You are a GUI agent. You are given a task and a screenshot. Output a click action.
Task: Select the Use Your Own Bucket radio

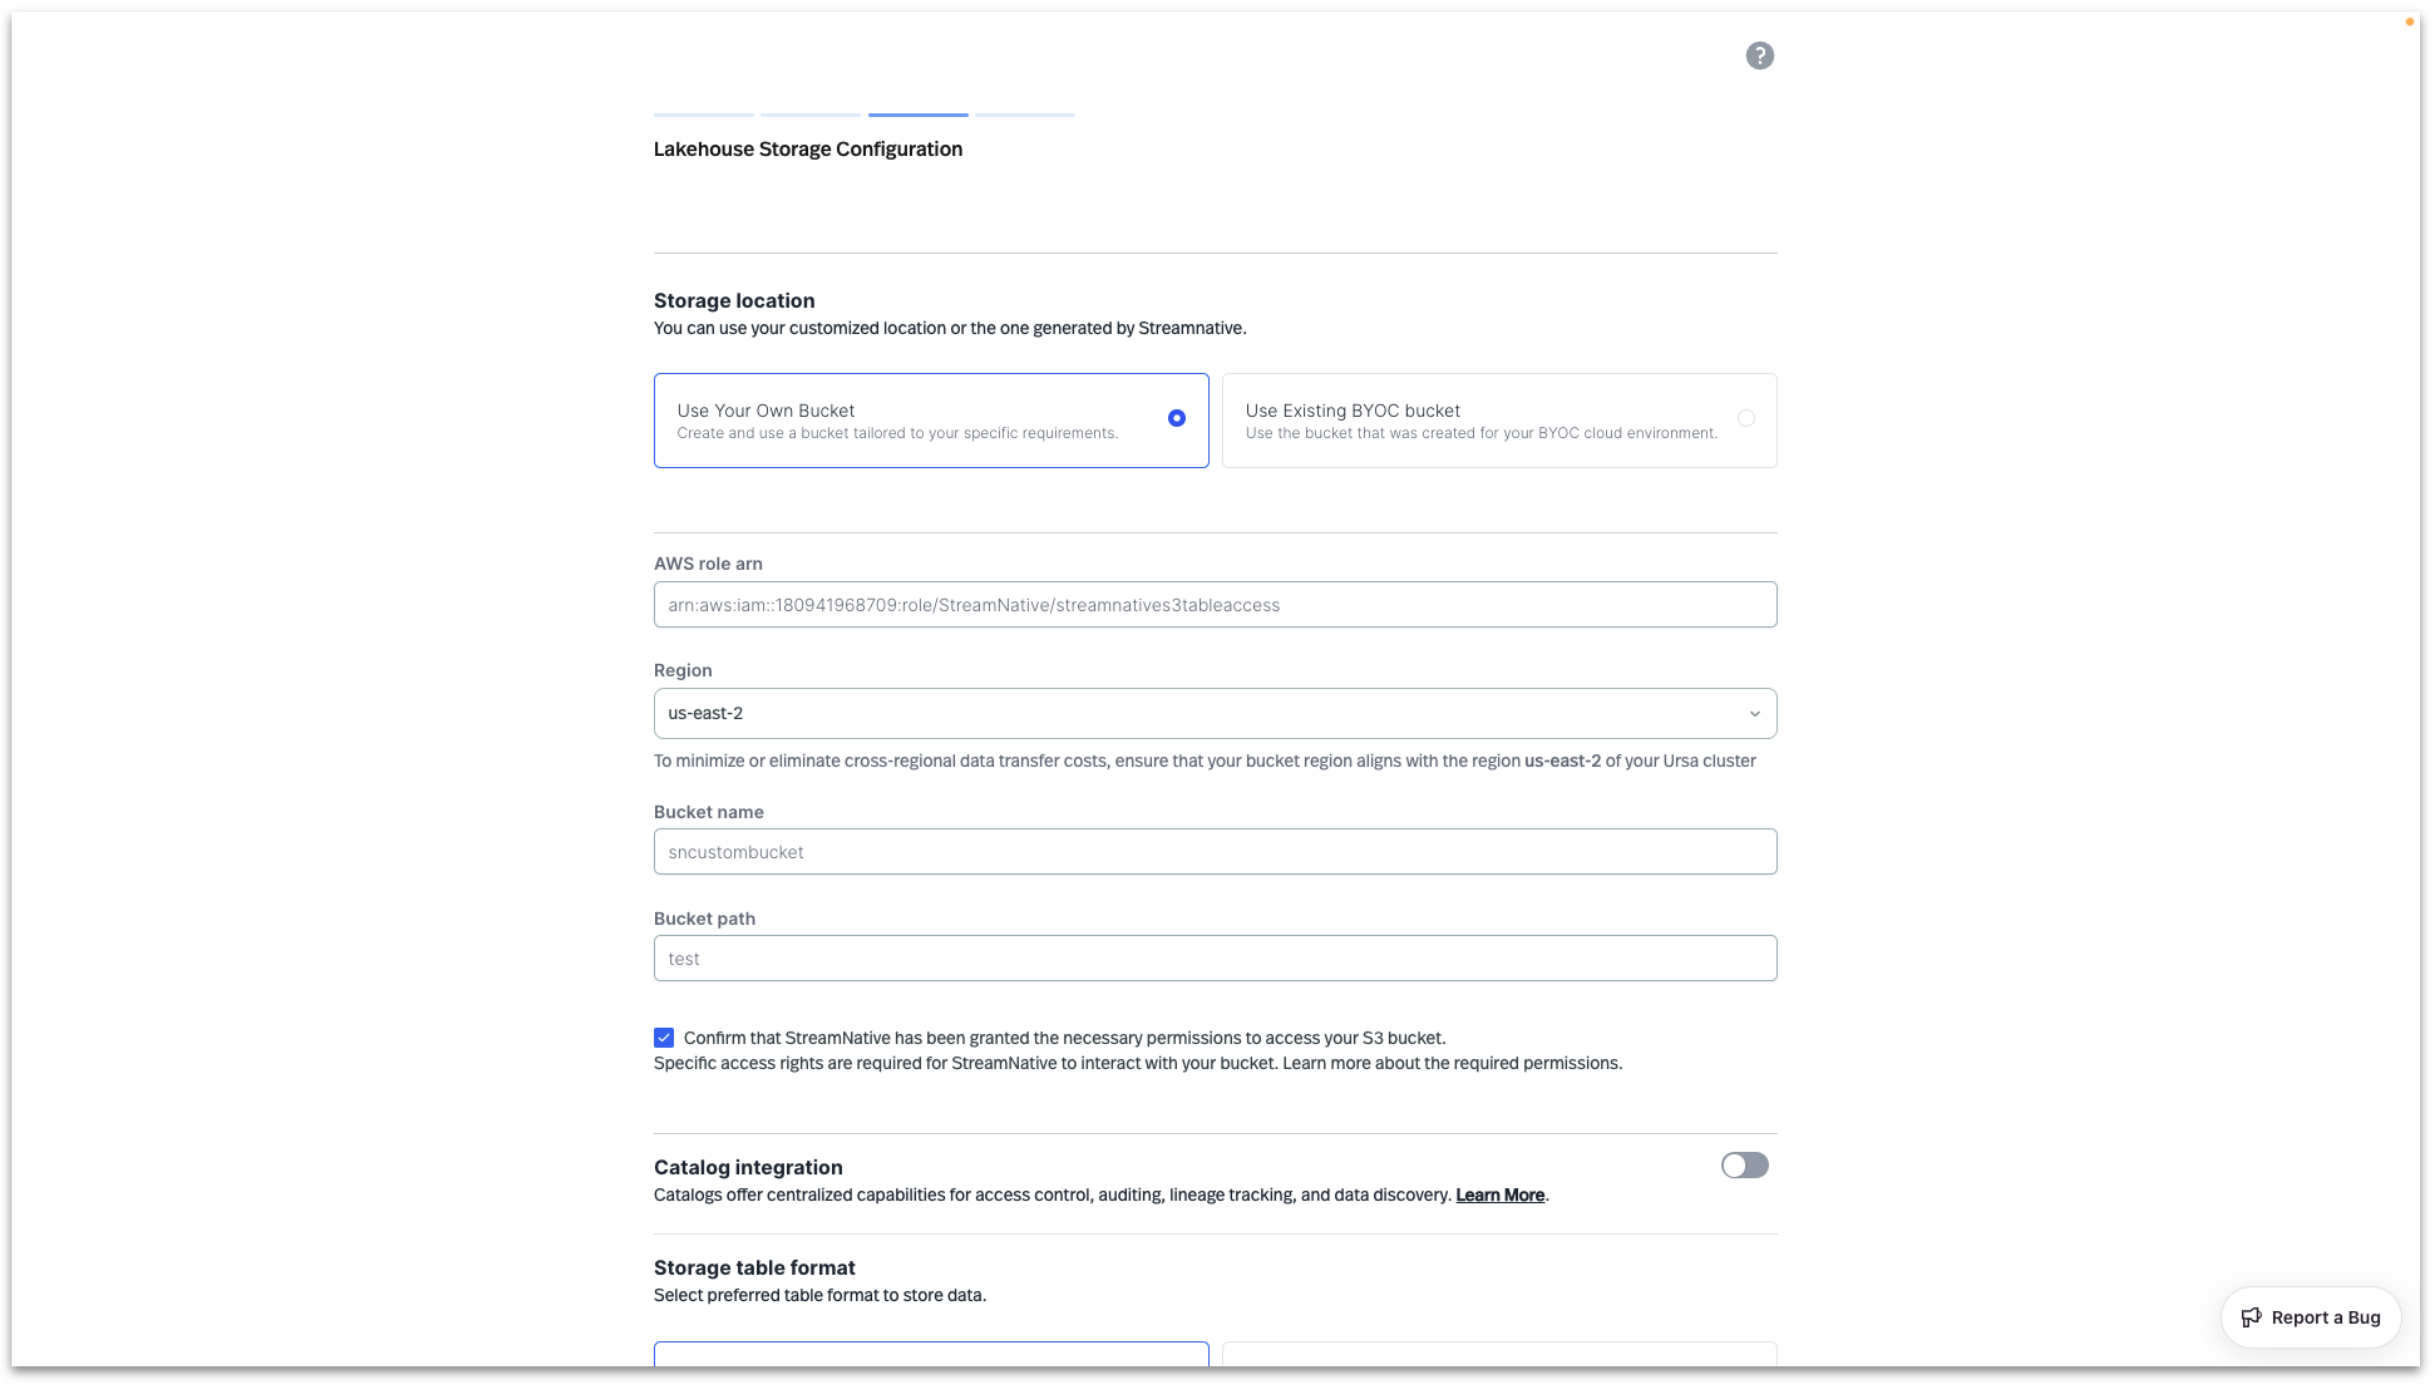point(1176,419)
